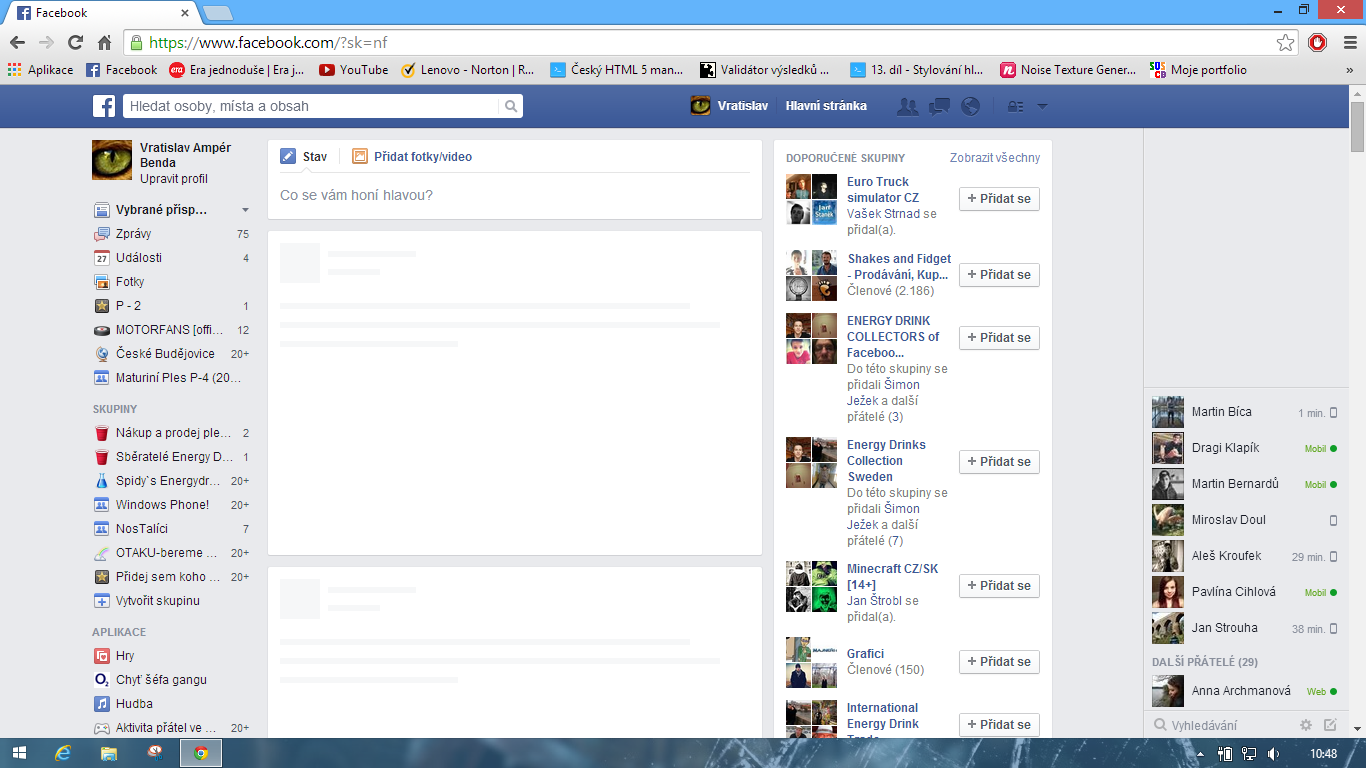1366x768 pixels.
Task: Focus the Hledat osoby search field
Action: [311, 106]
